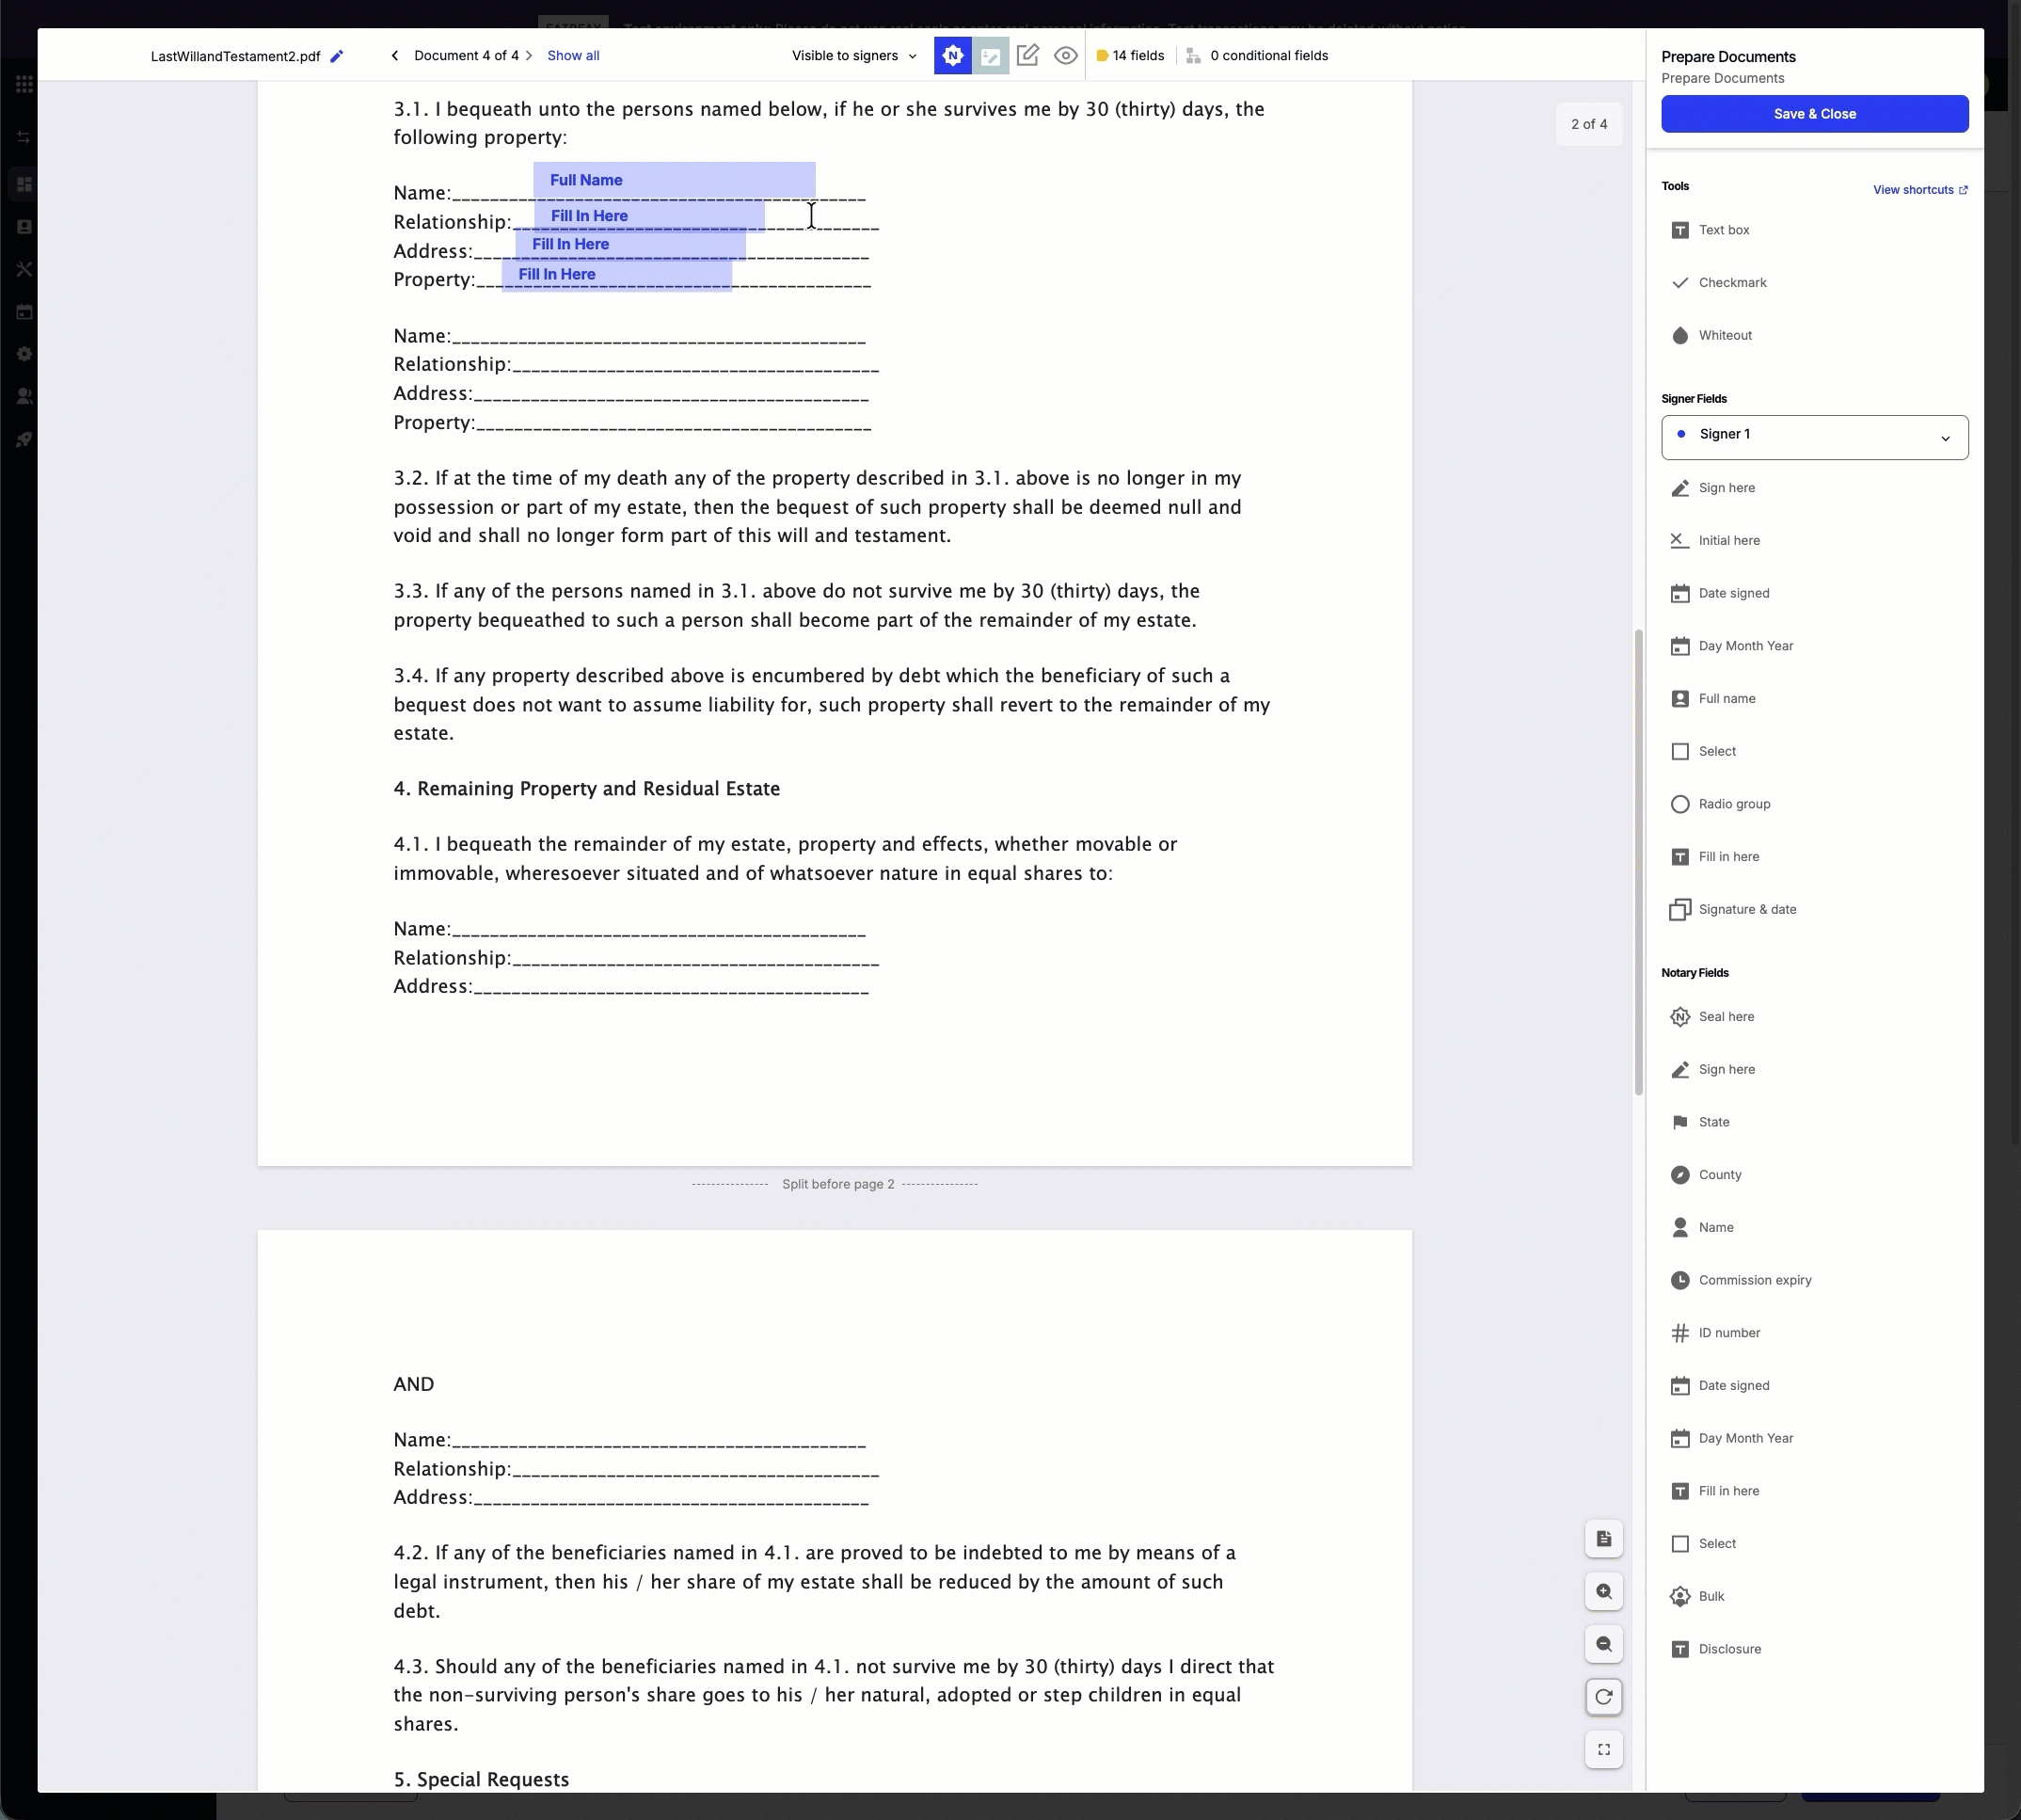The image size is (2021, 1820).
Task: Click the document pages icon button
Action: [1604, 1539]
